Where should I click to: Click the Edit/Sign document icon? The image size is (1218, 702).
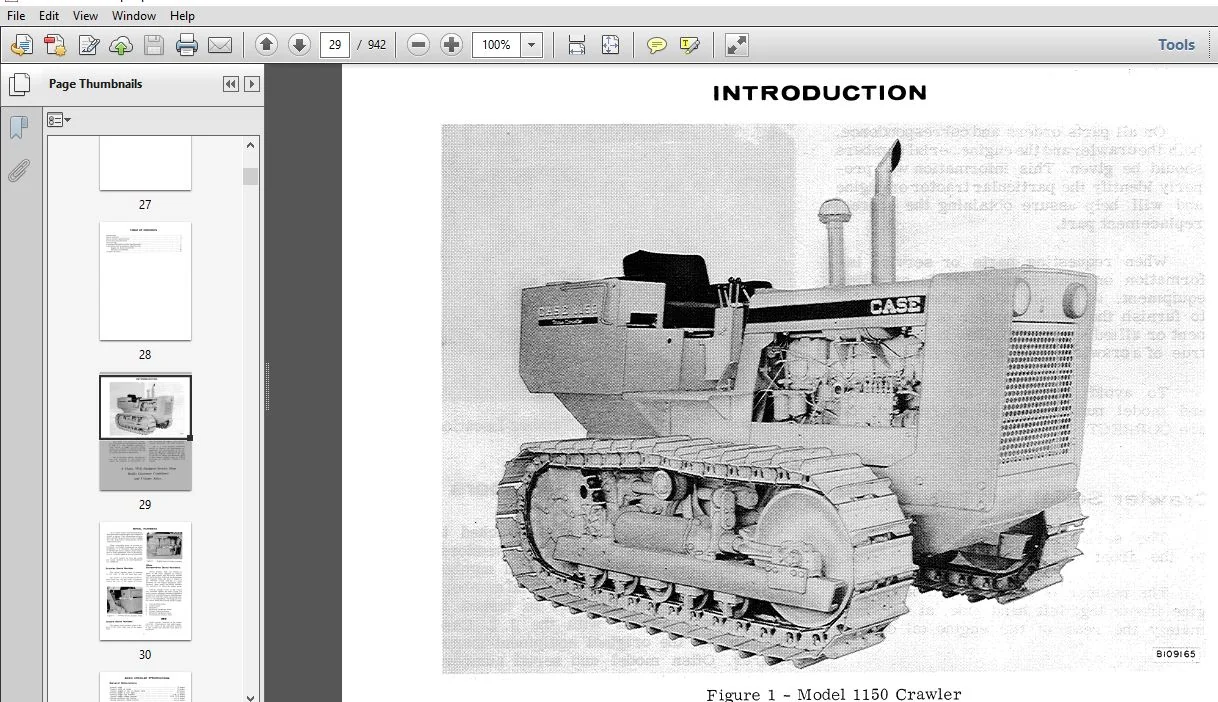coord(88,45)
